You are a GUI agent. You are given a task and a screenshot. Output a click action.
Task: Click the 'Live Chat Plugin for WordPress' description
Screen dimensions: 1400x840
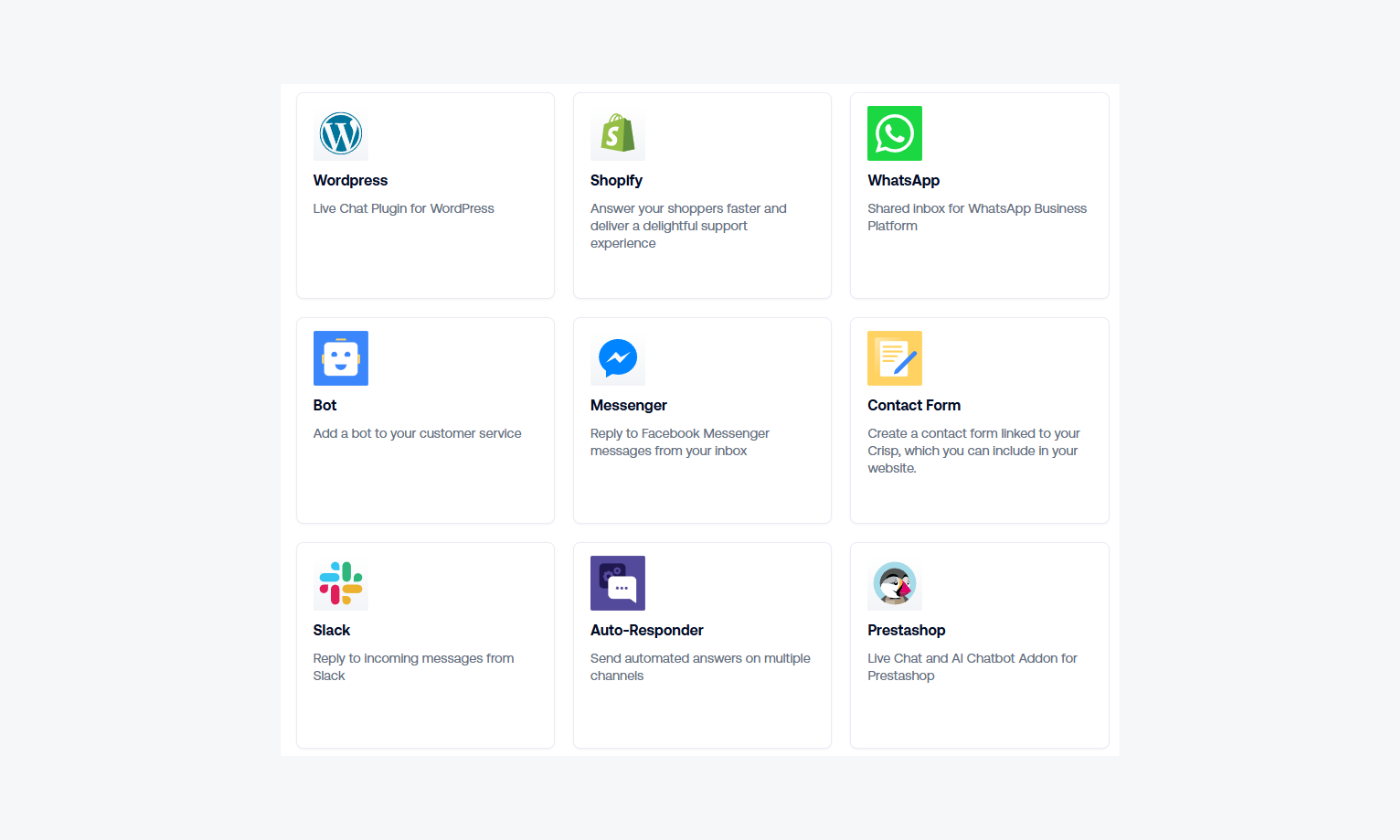point(403,209)
